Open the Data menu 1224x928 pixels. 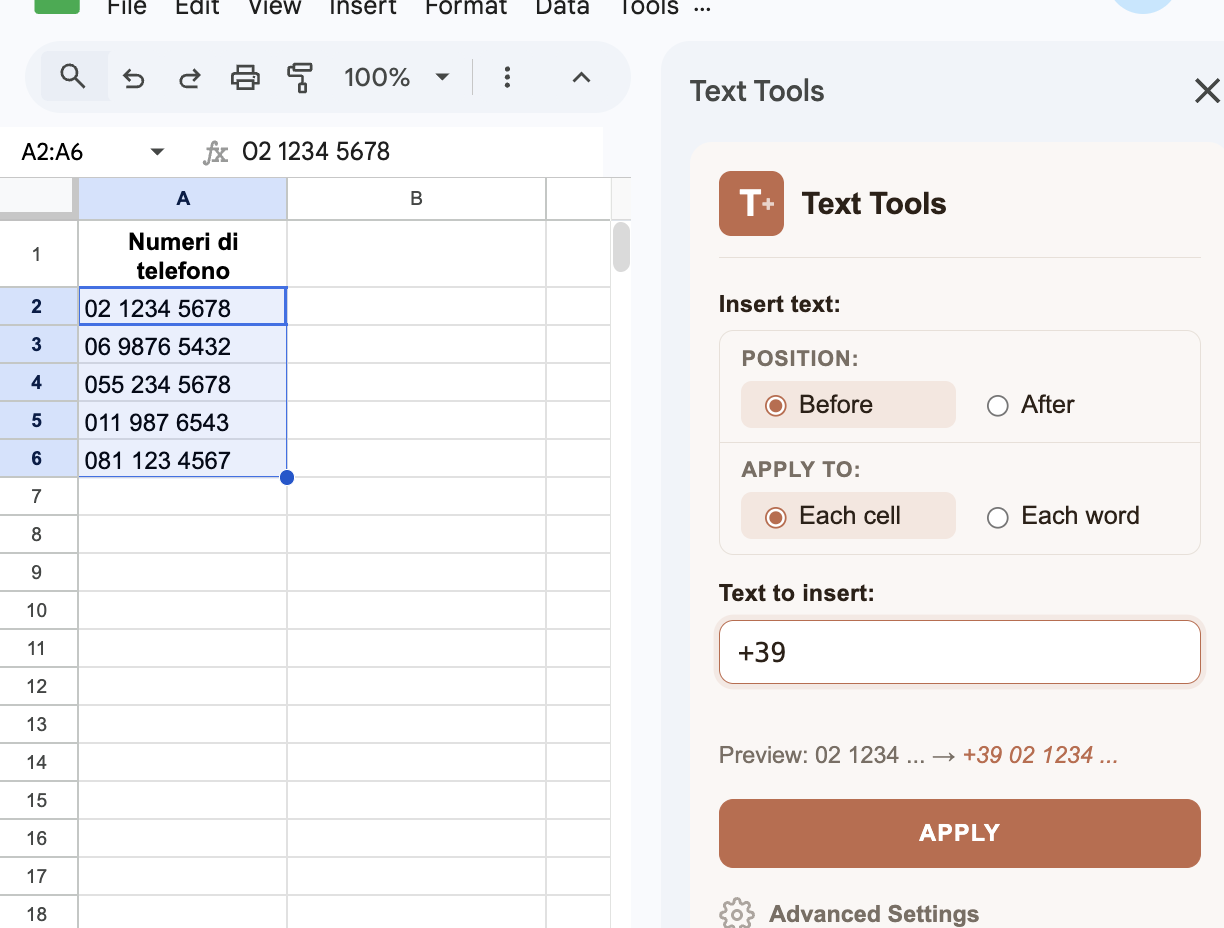(561, 9)
